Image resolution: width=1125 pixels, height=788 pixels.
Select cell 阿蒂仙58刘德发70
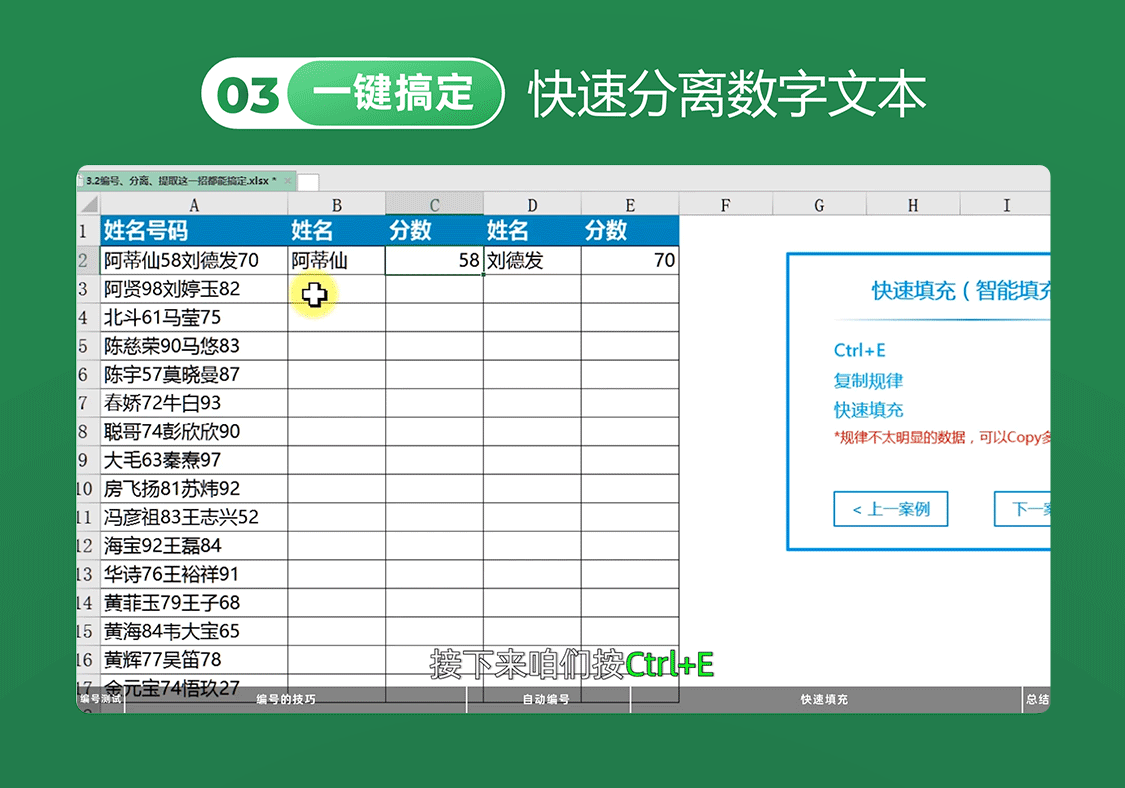coord(194,261)
